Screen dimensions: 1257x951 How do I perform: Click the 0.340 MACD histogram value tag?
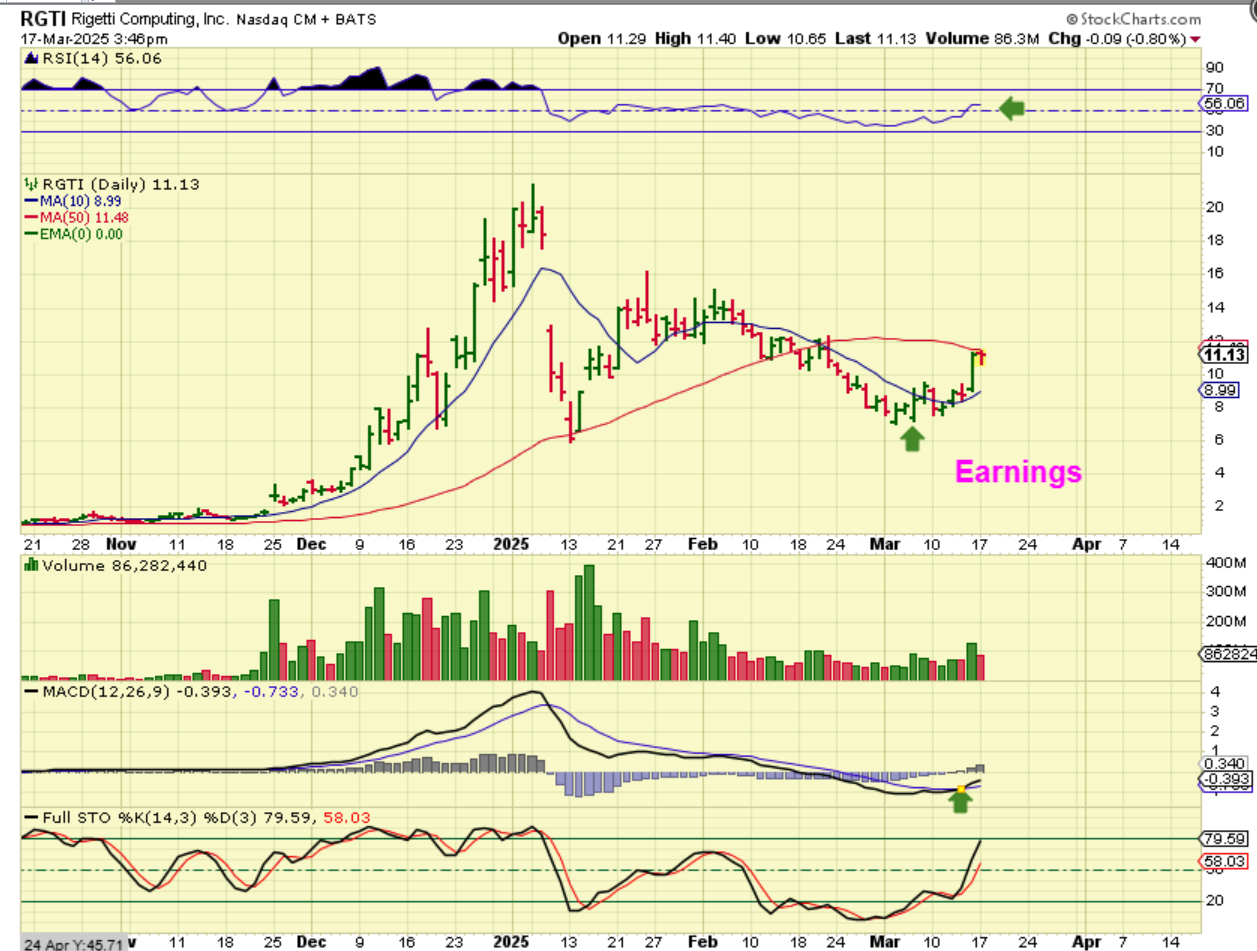[x=1224, y=763]
